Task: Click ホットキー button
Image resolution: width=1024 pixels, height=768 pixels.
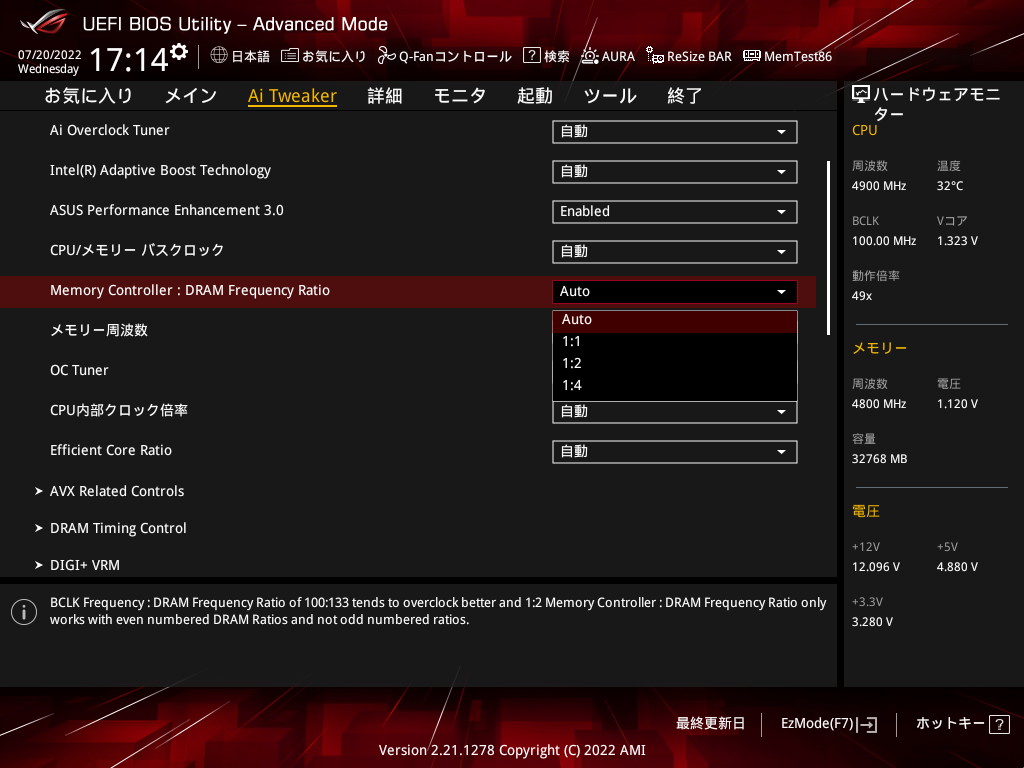Action: click(x=950, y=724)
